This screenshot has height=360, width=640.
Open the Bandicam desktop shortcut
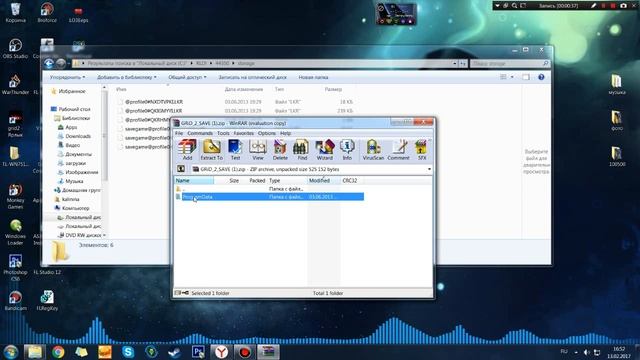[x=15, y=301]
